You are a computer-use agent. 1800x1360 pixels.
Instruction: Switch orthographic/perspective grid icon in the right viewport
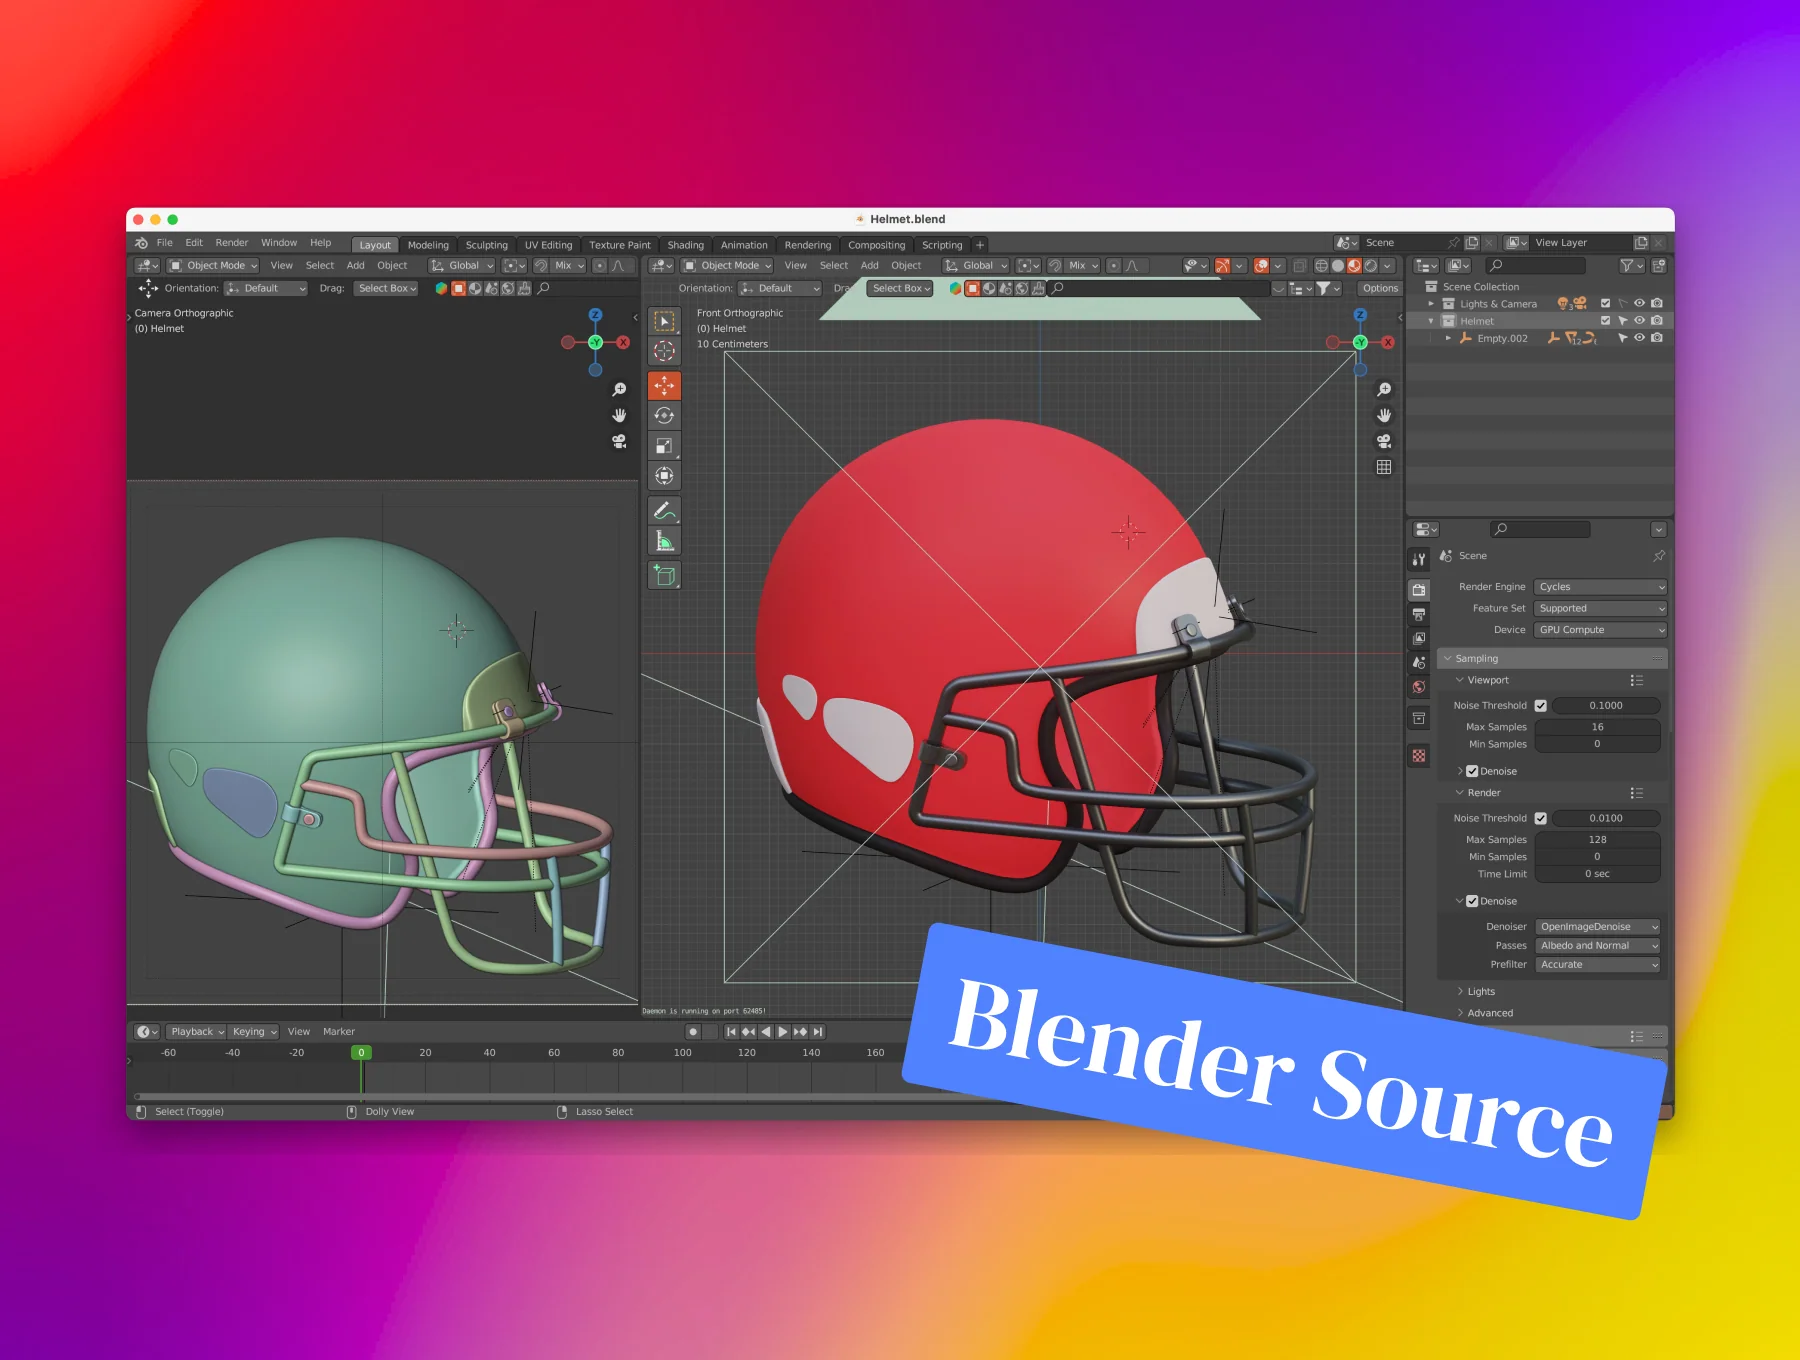click(x=1384, y=467)
